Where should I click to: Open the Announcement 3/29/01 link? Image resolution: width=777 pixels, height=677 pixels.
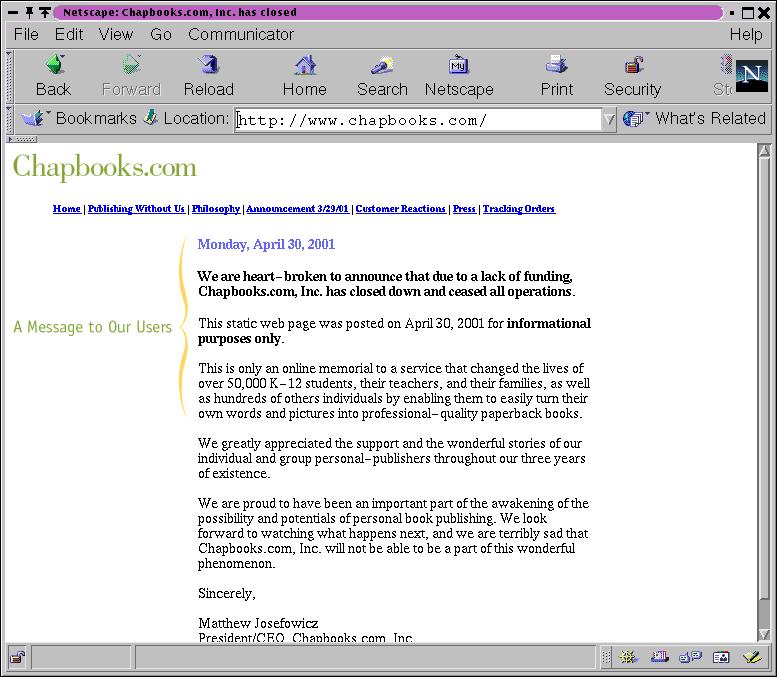[x=297, y=209]
